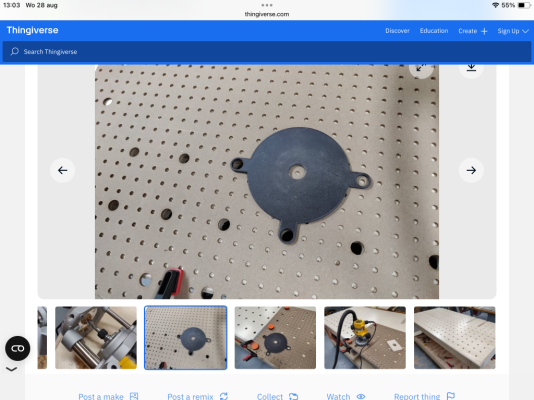Open the Discover menu
This screenshot has width=534, height=400.
tap(397, 31)
